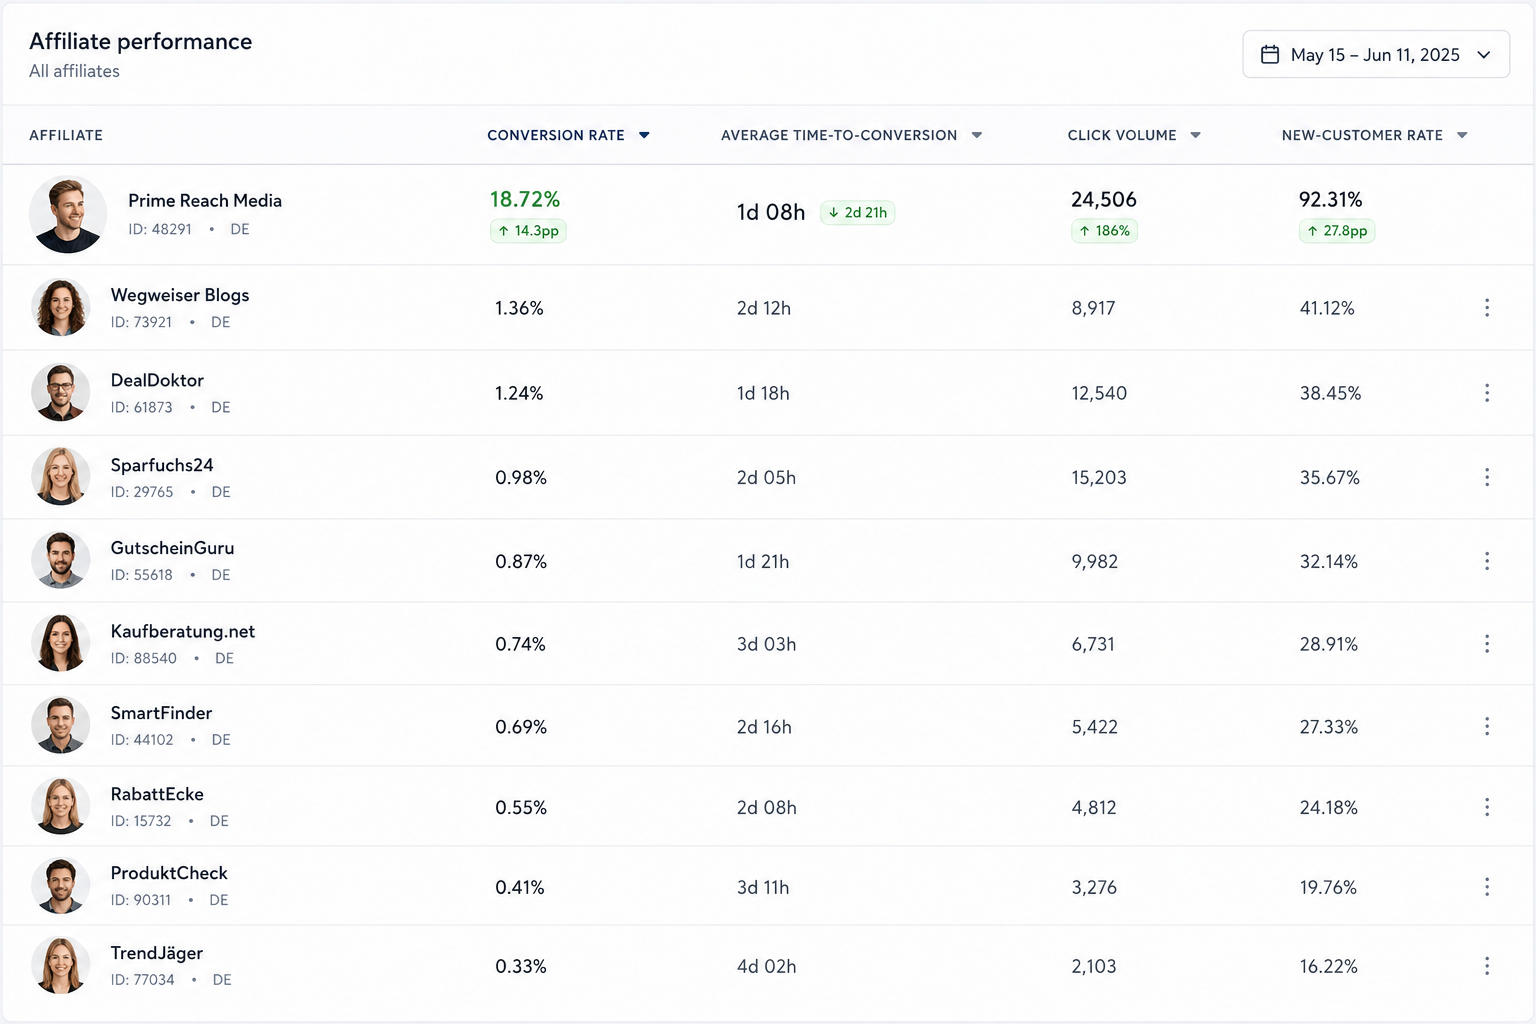Click the Conversion Rate column label
This screenshot has width=1536, height=1024.
point(556,135)
